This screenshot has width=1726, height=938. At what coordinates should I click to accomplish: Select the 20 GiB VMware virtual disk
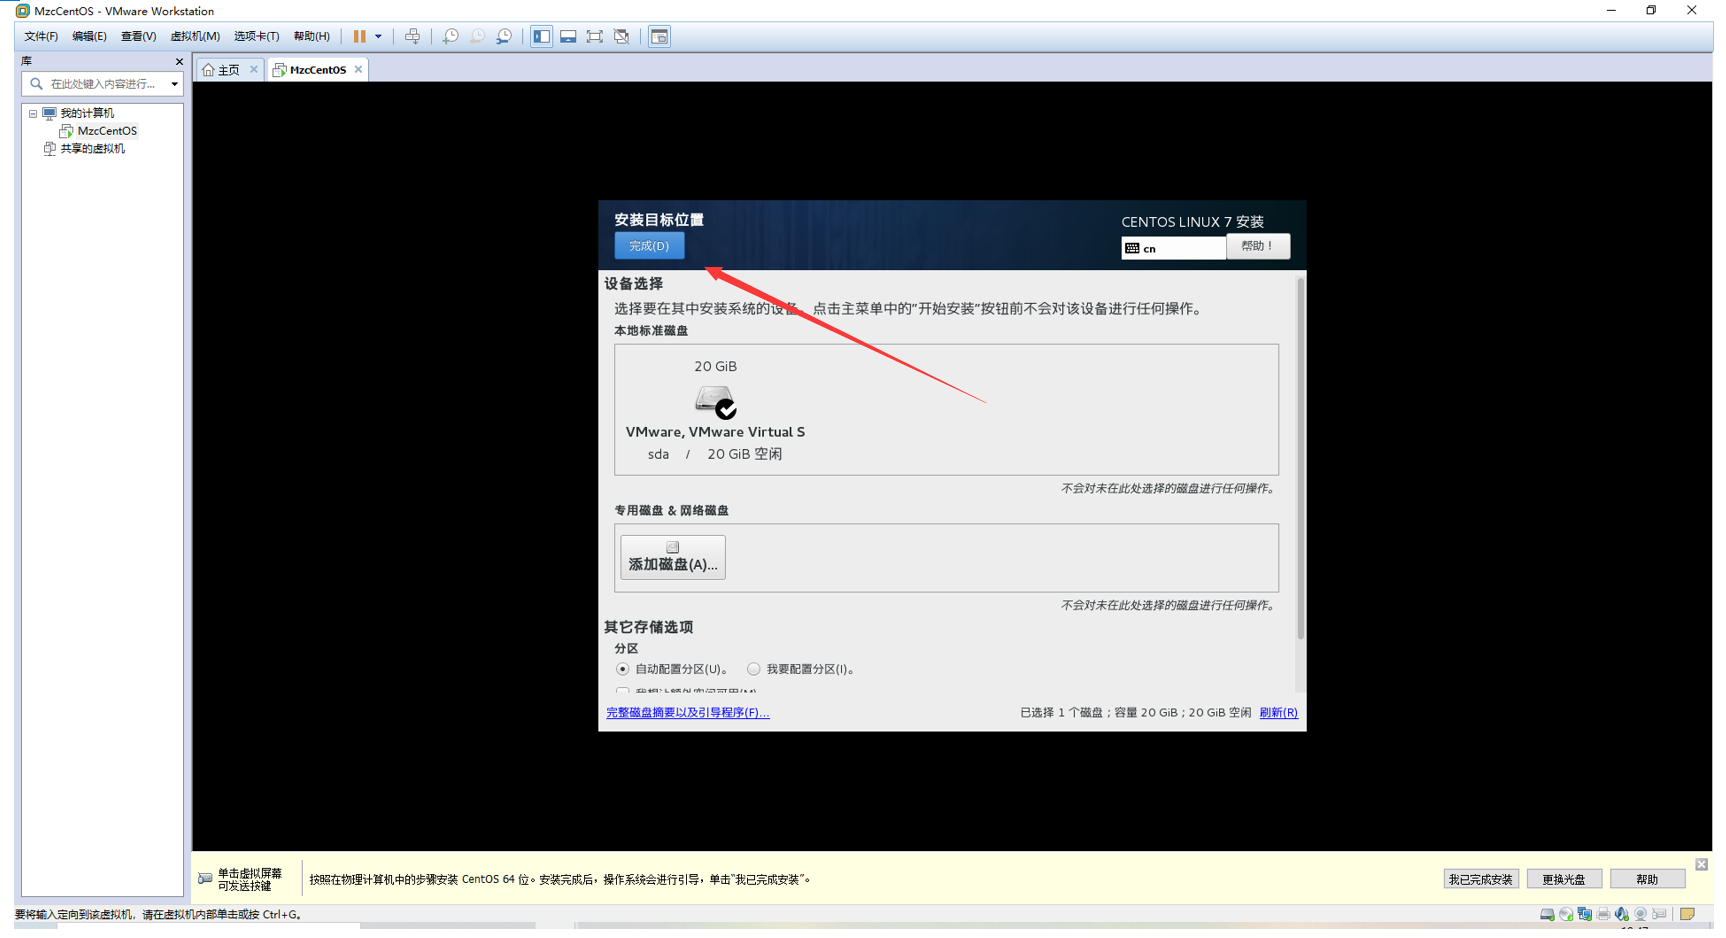715,410
